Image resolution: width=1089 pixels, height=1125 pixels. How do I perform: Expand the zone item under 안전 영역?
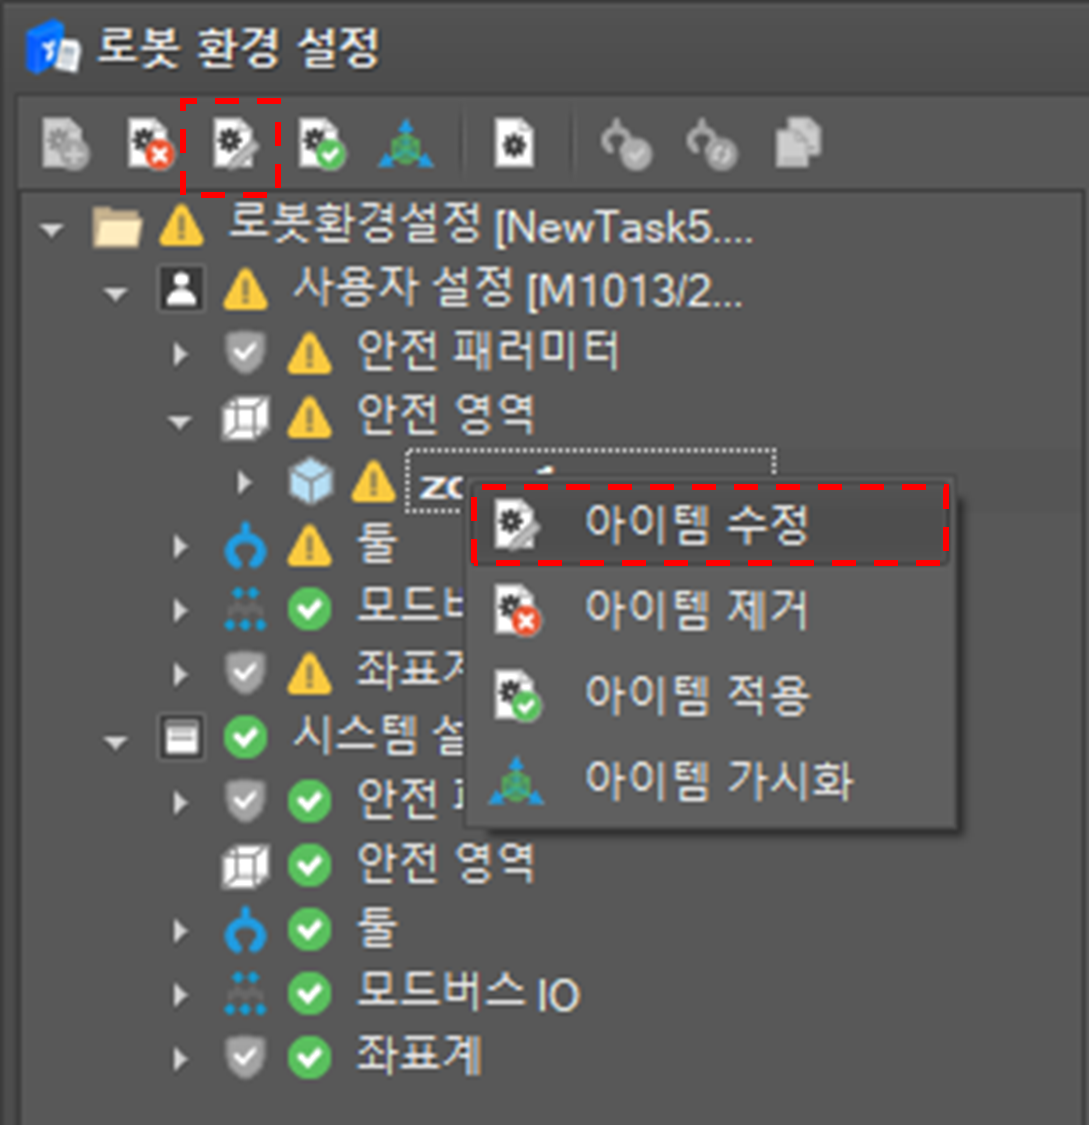[245, 483]
